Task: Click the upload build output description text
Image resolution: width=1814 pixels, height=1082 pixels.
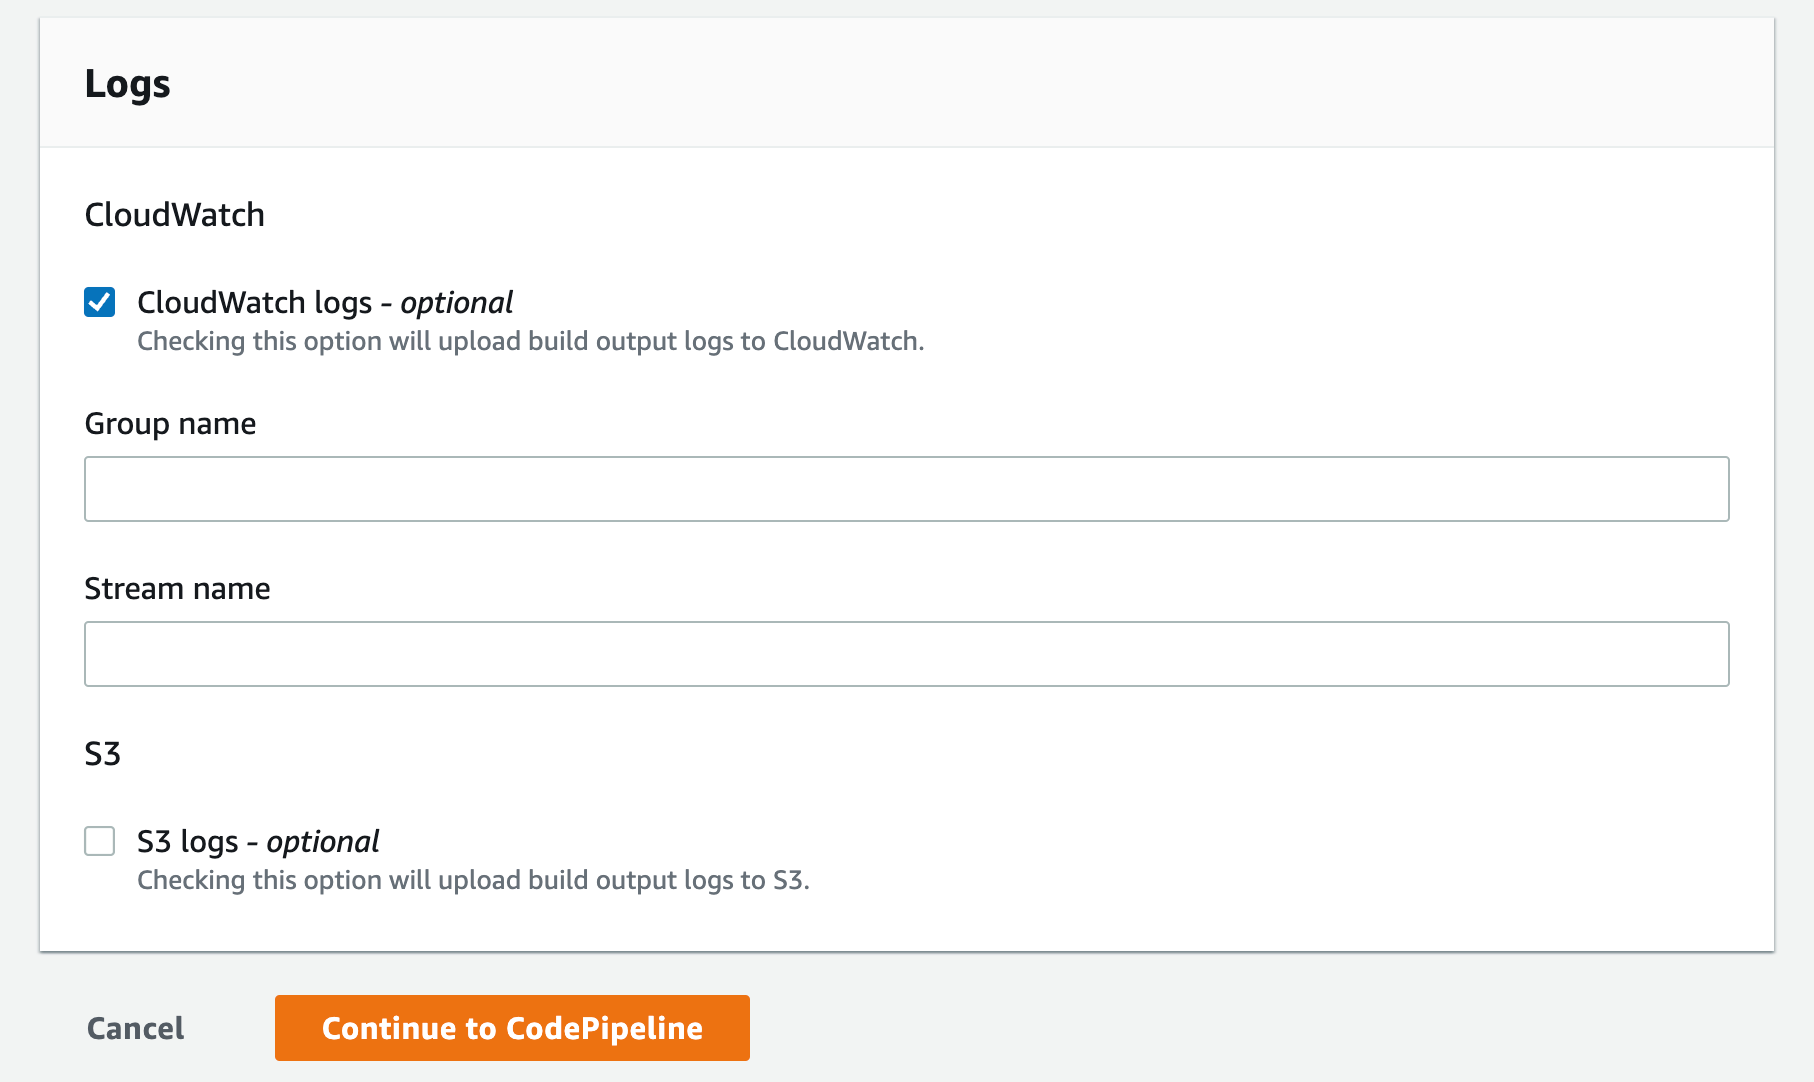Action: [530, 341]
